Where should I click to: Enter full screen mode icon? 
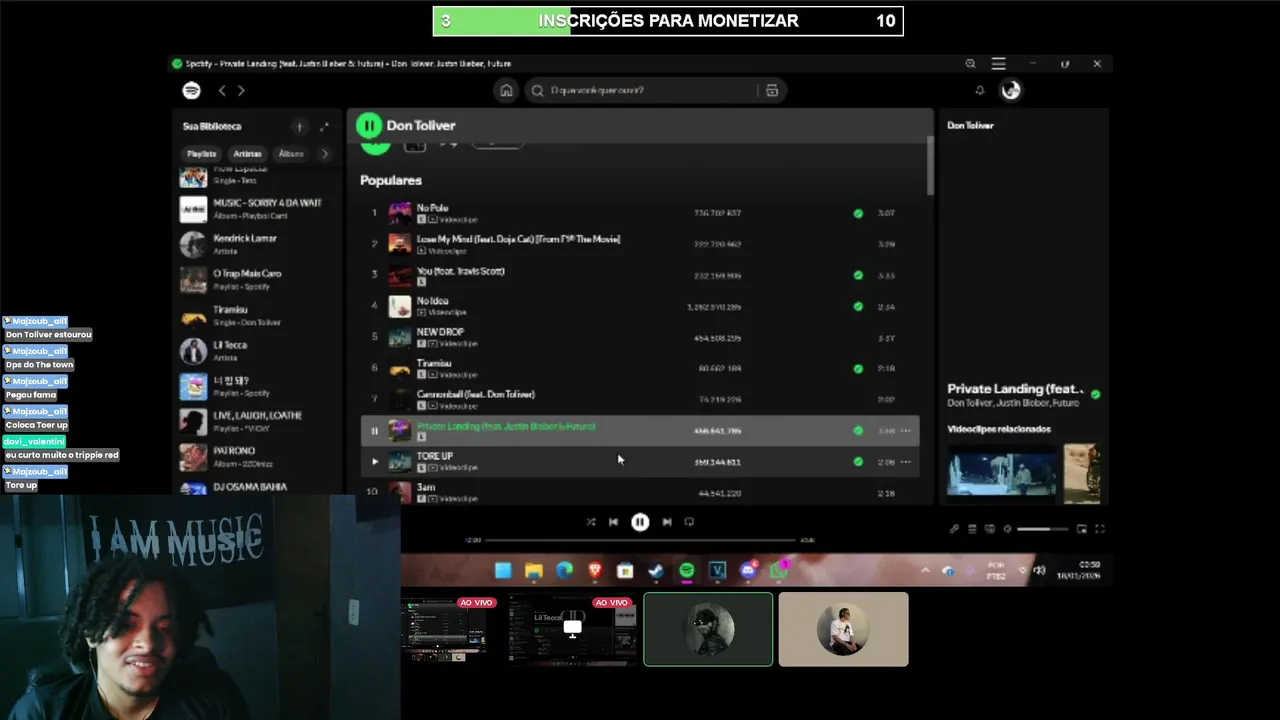tap(1100, 529)
